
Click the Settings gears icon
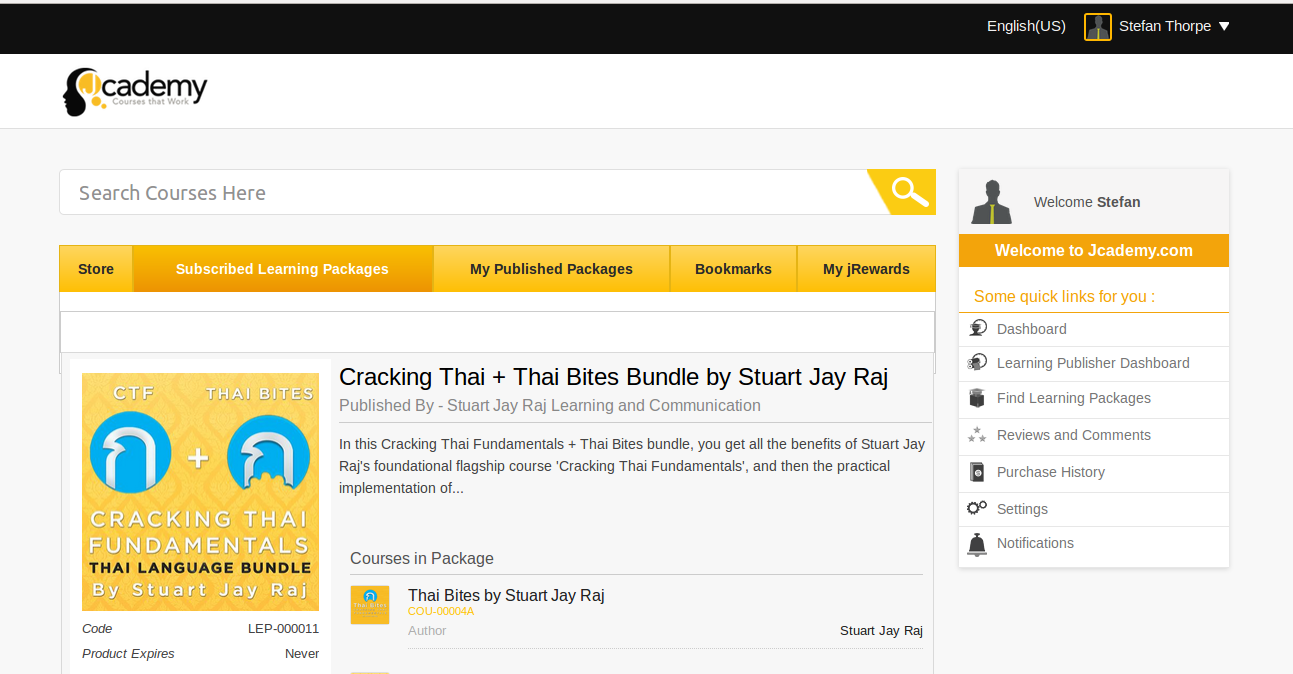pyautogui.click(x=977, y=508)
